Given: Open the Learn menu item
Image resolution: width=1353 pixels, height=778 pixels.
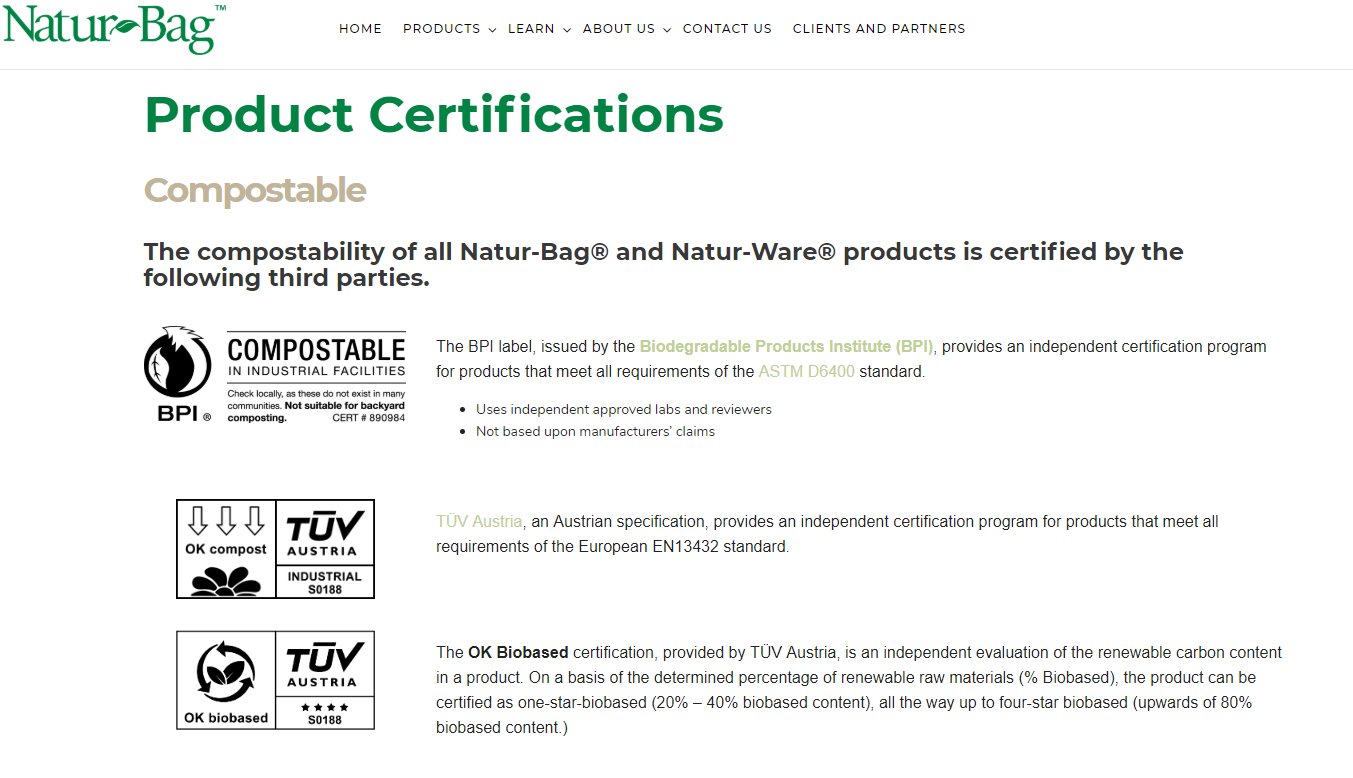Looking at the screenshot, I should tap(531, 29).
